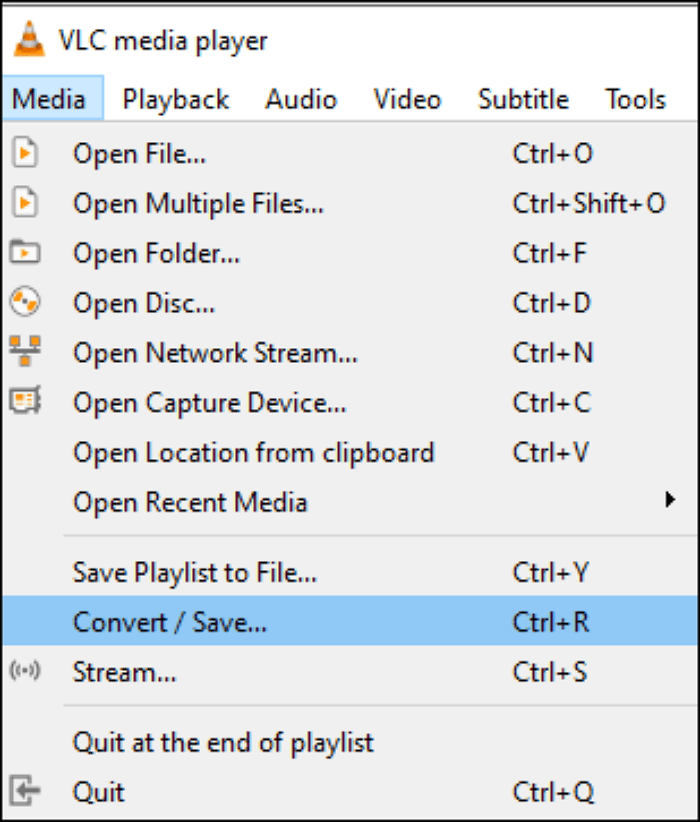Image resolution: width=700 pixels, height=822 pixels.
Task: Click the Open Capture Device icon
Action: coord(24,402)
